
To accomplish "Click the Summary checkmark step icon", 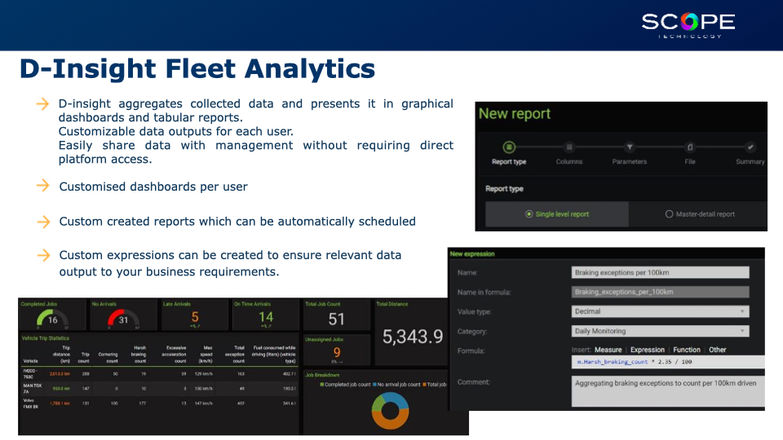I will [750, 147].
